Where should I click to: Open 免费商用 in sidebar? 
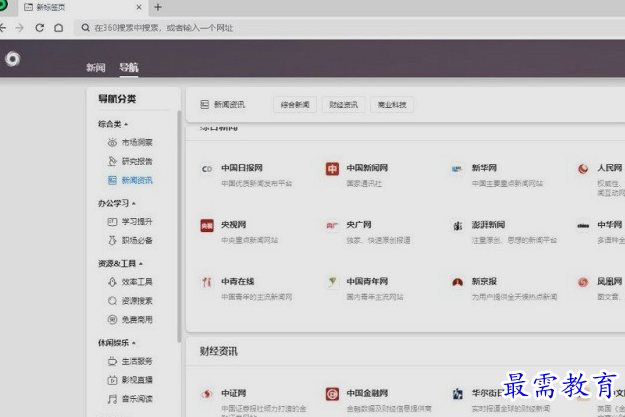pos(130,319)
